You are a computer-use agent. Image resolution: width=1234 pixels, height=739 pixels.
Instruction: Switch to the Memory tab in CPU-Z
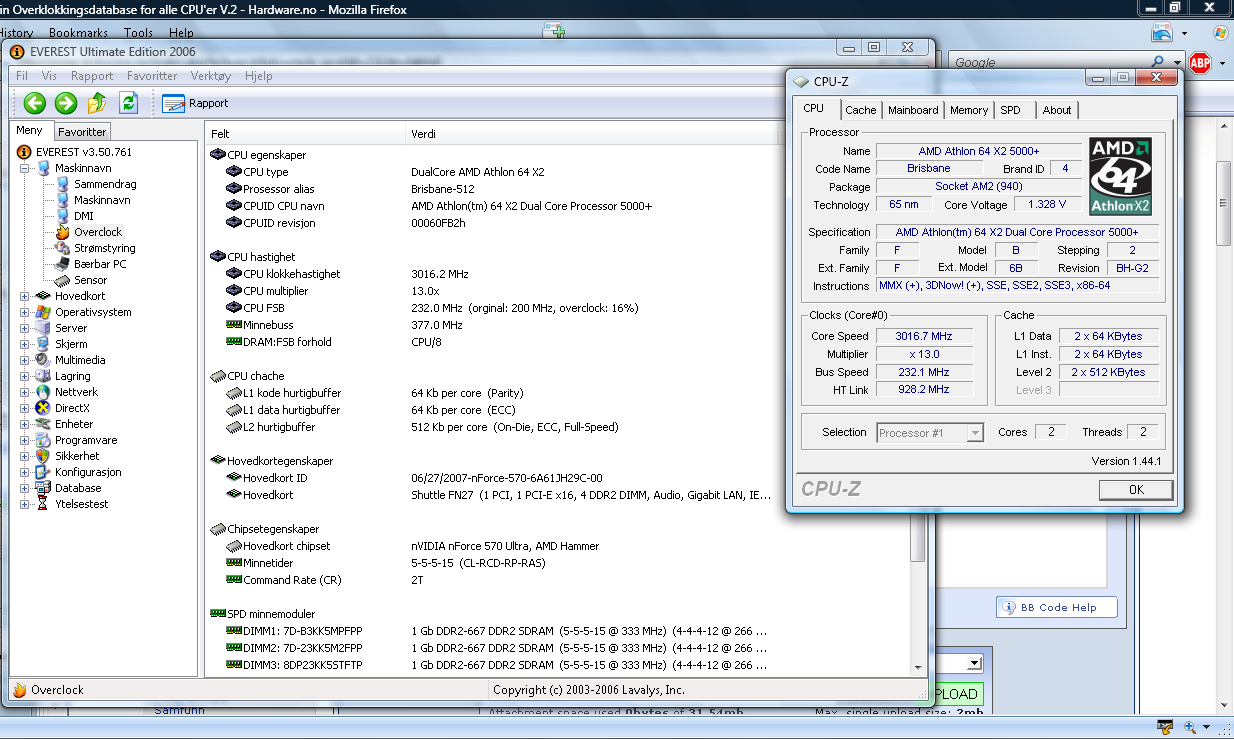coord(969,110)
